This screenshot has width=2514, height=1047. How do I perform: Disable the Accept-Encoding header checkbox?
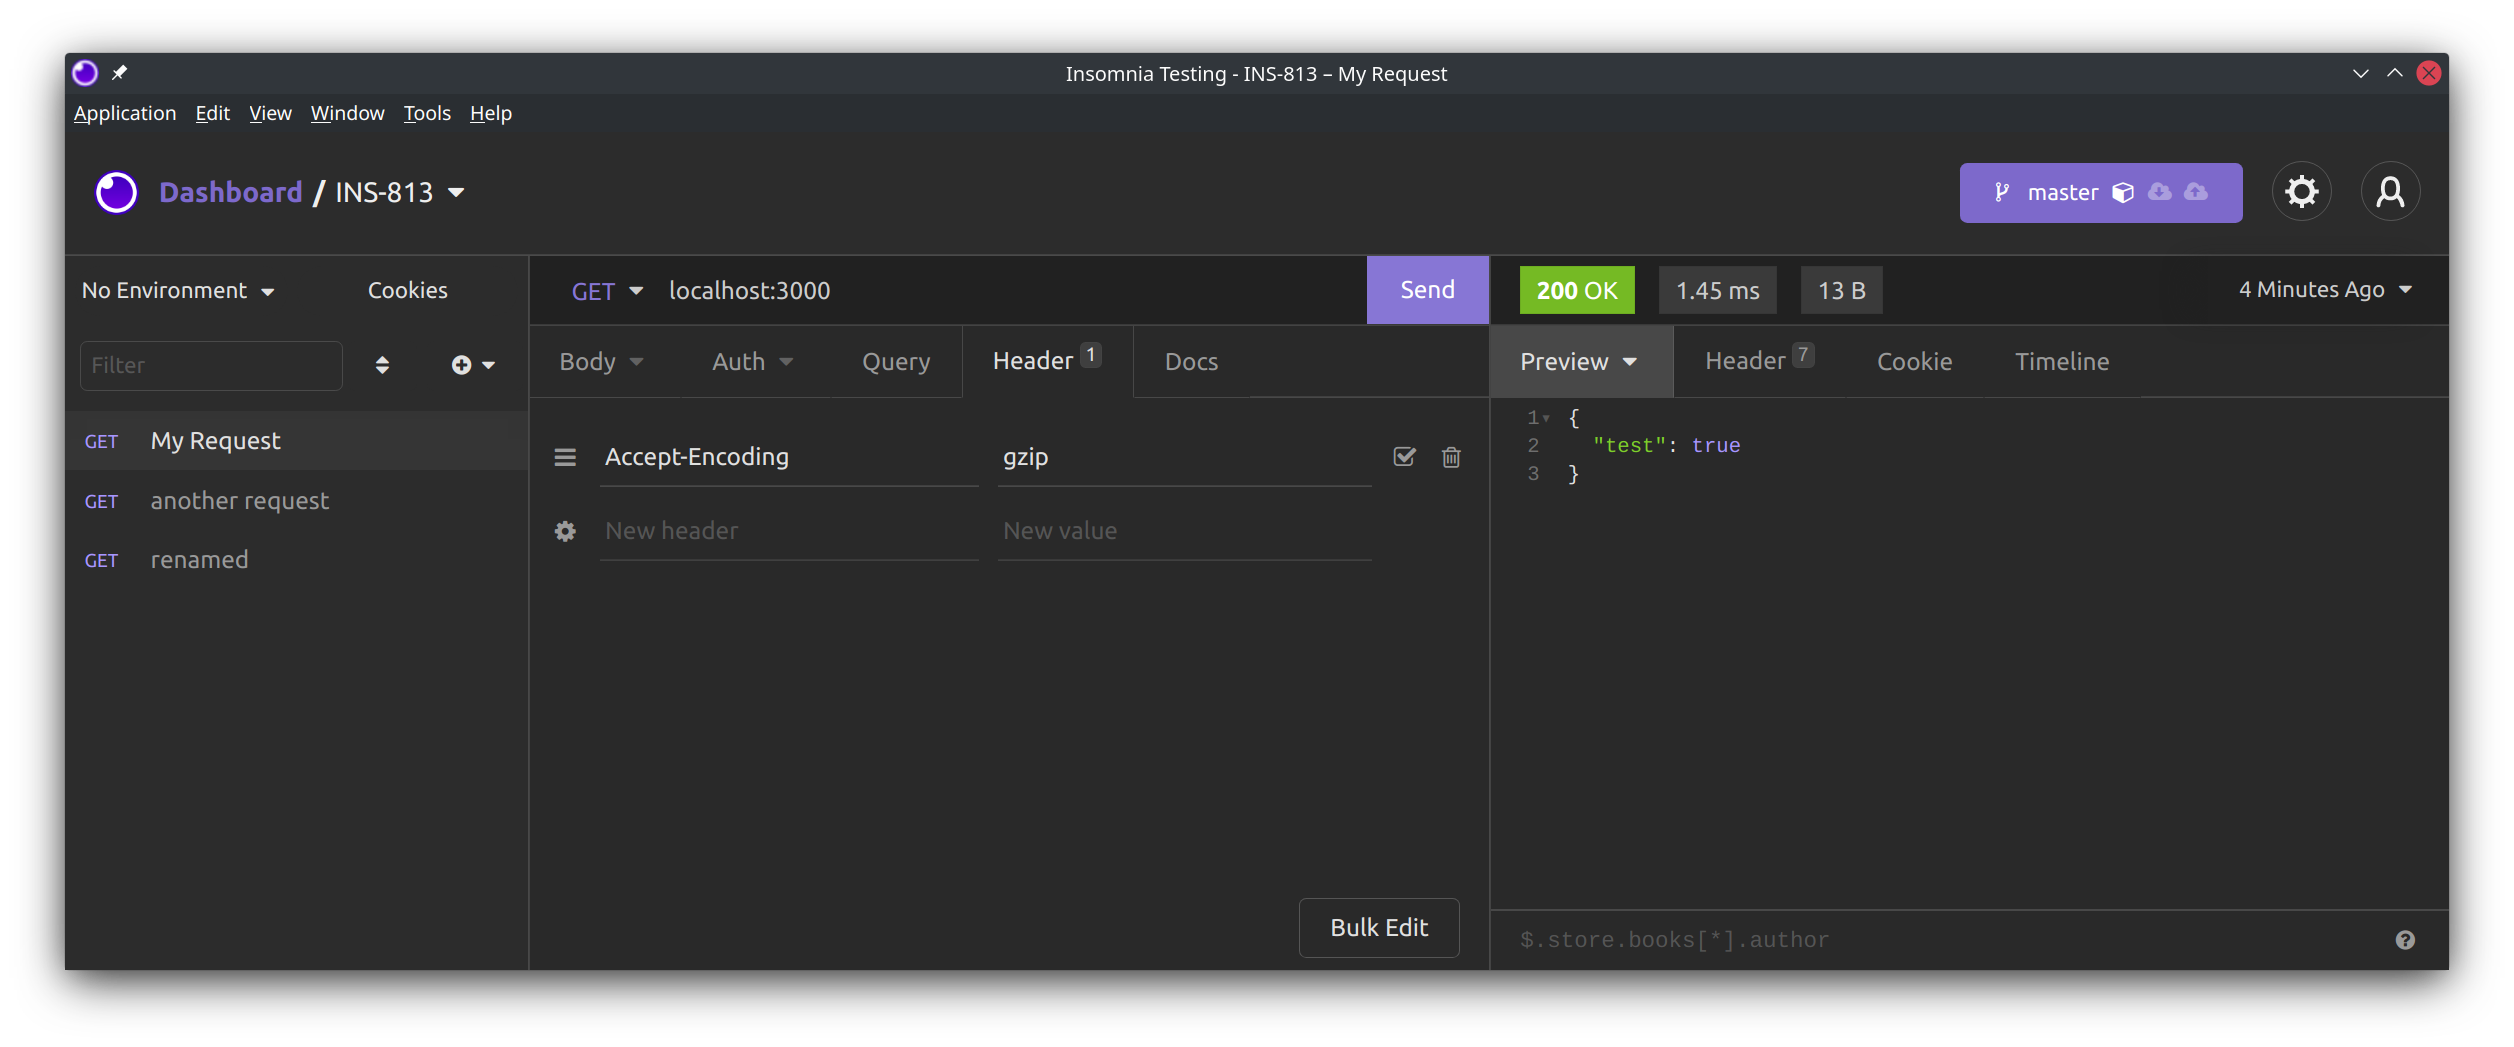(x=1404, y=457)
